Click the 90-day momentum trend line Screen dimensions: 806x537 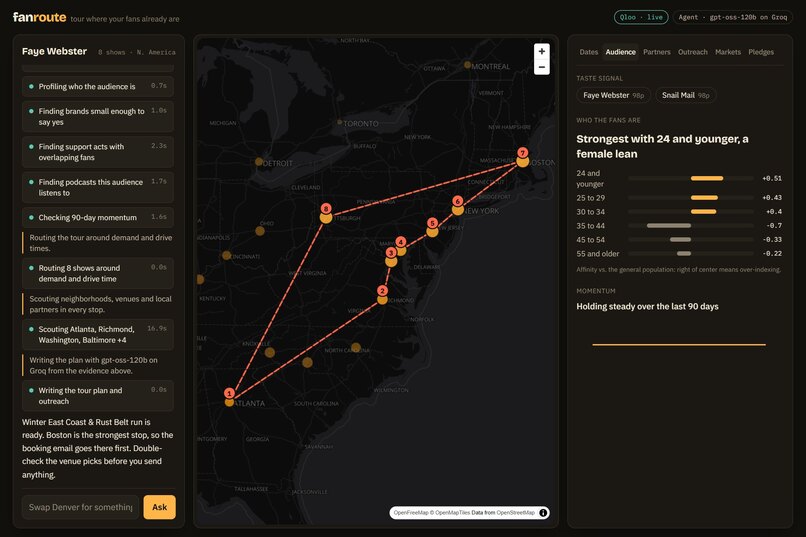[679, 344]
